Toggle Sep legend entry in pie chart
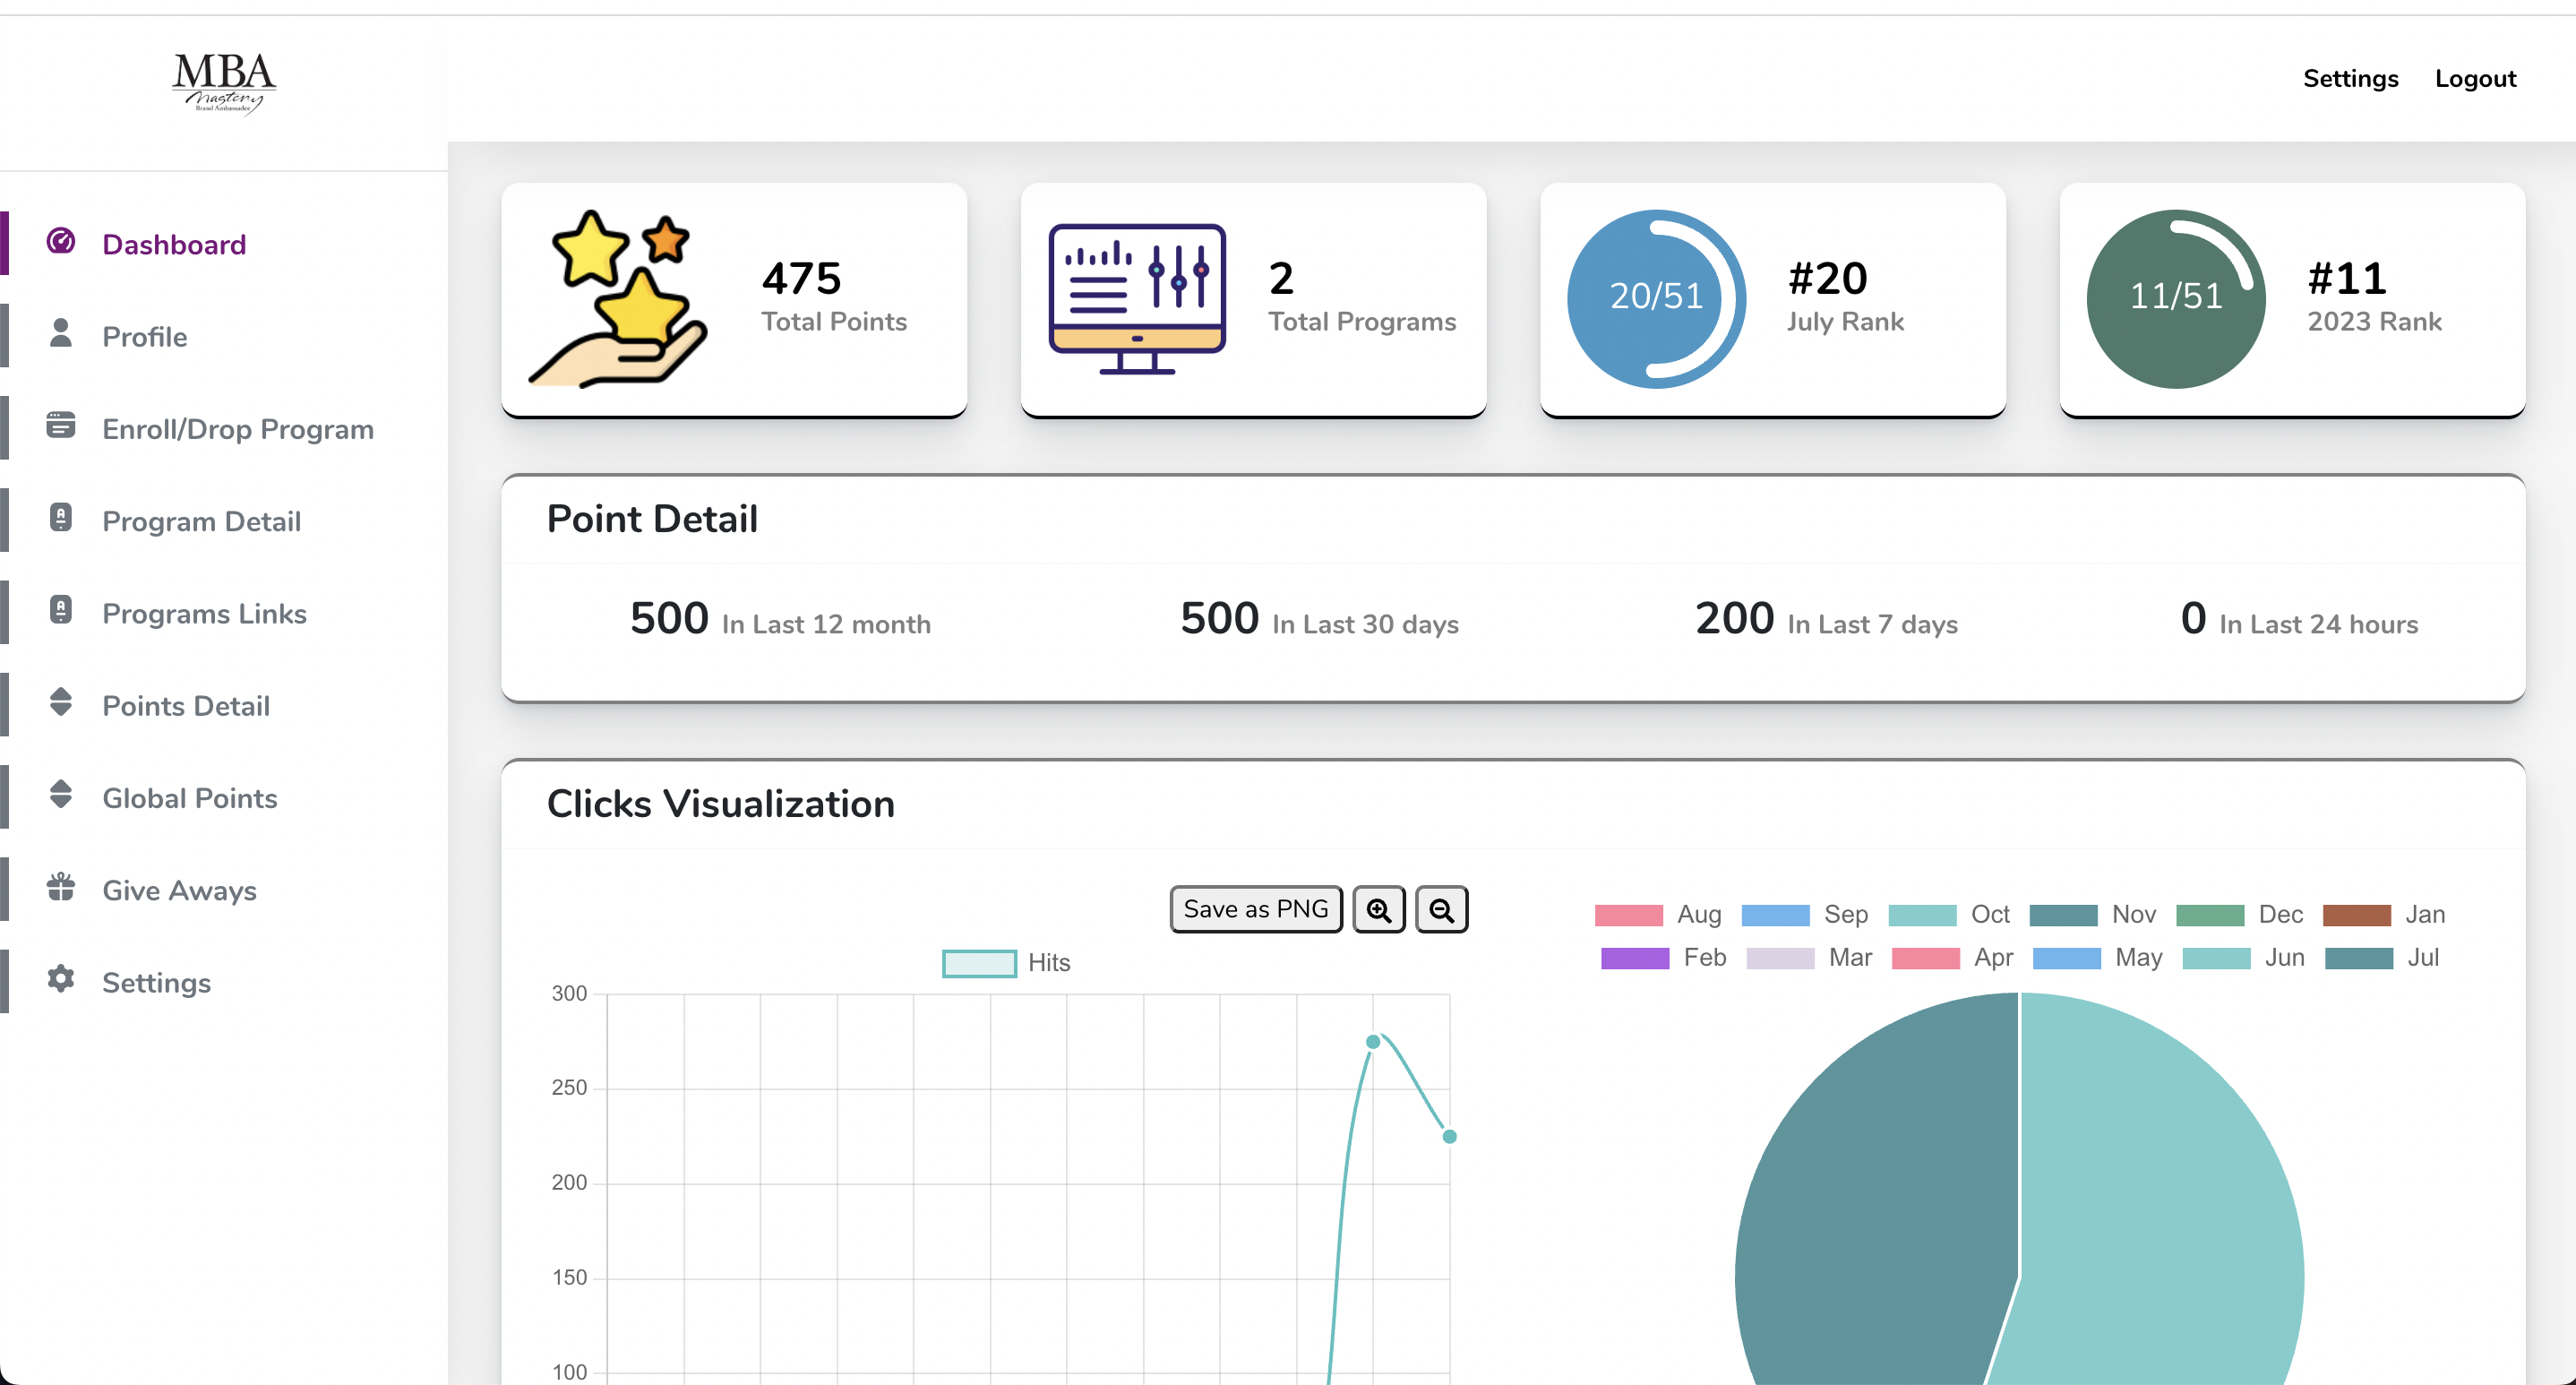The height and width of the screenshot is (1385, 2576). click(x=1805, y=914)
